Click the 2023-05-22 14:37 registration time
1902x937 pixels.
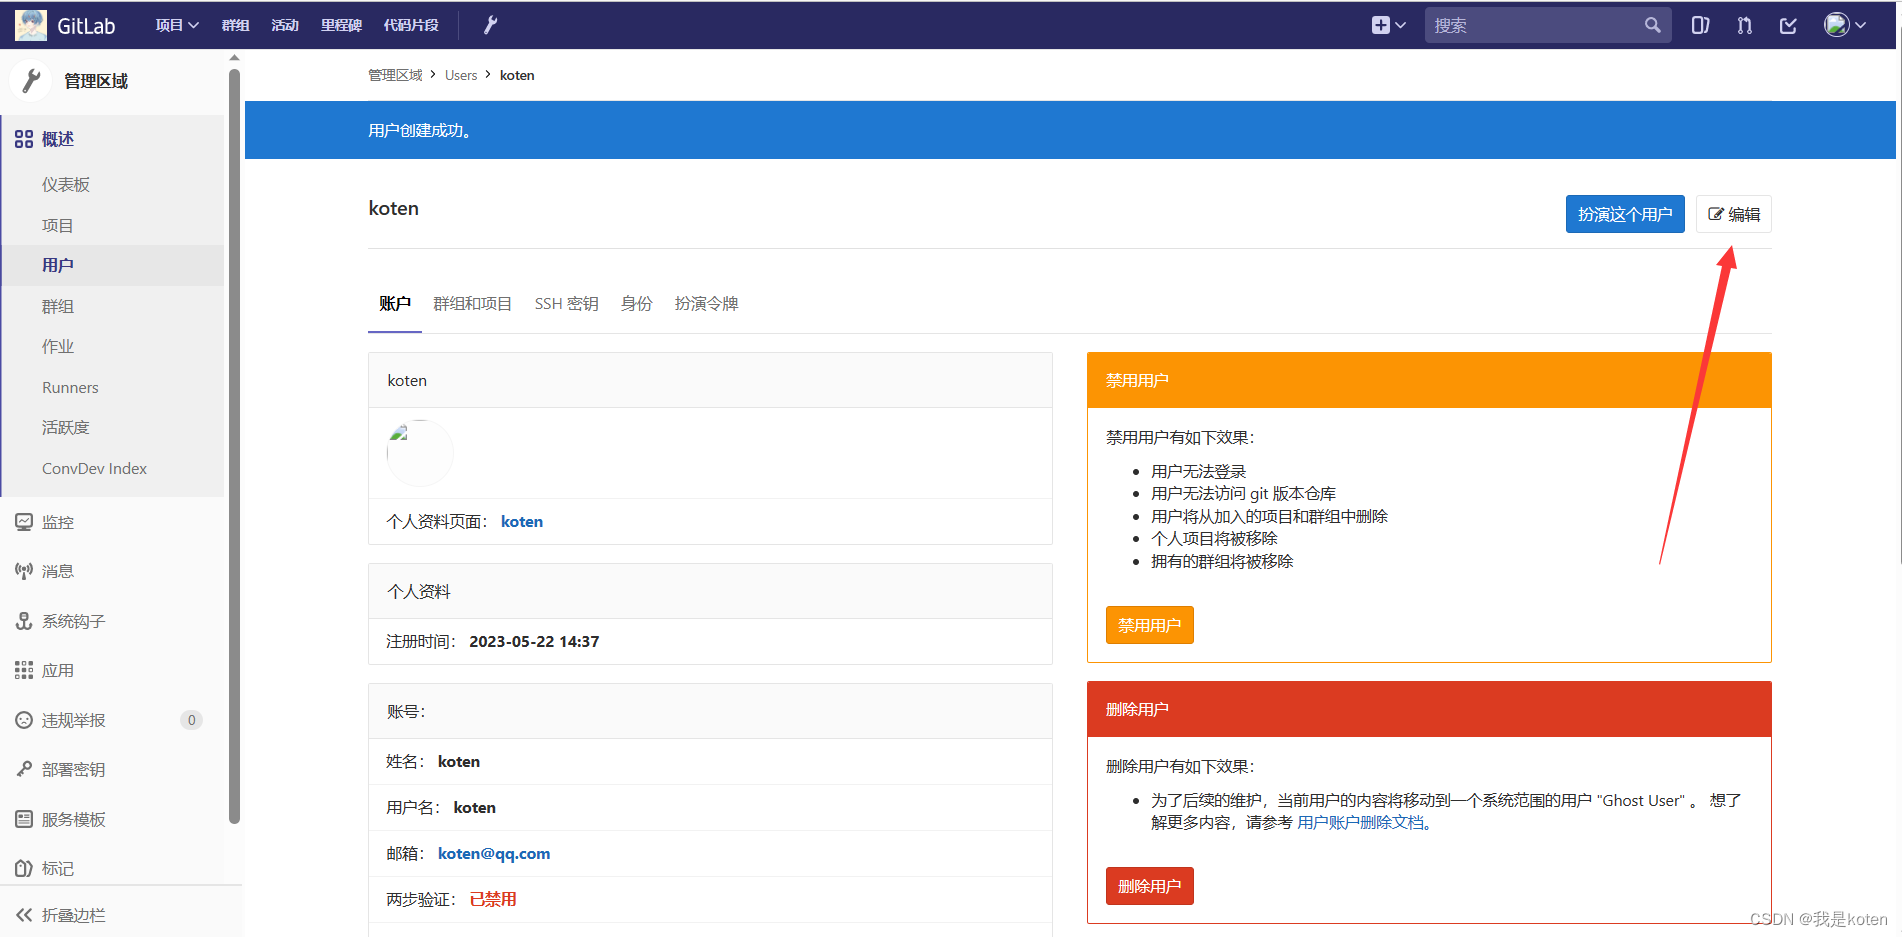[534, 641]
